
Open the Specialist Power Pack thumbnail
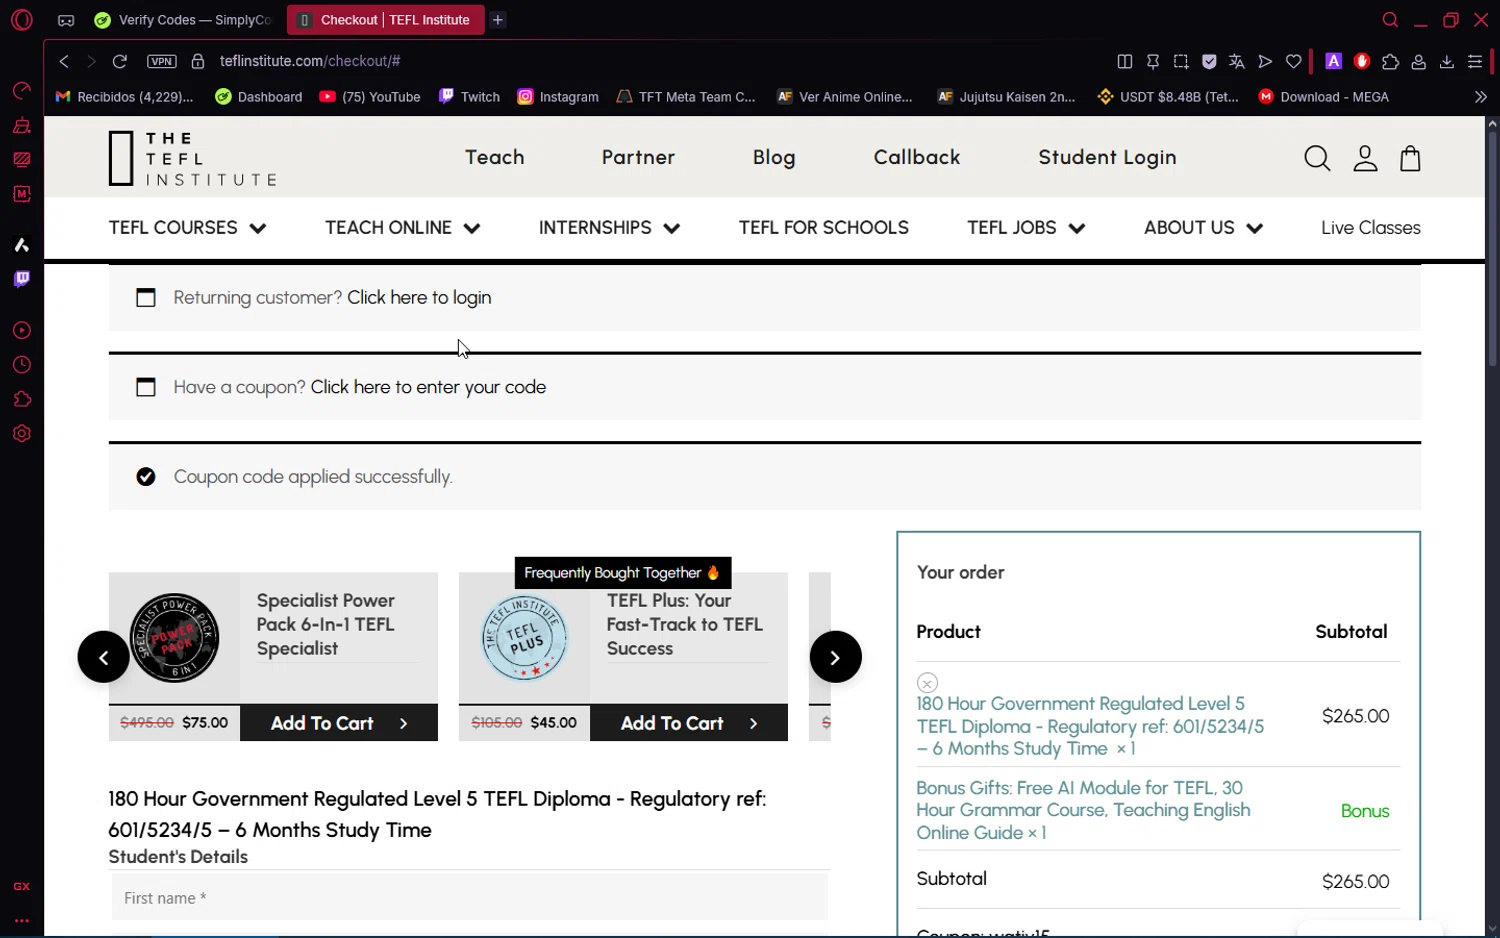coord(174,638)
